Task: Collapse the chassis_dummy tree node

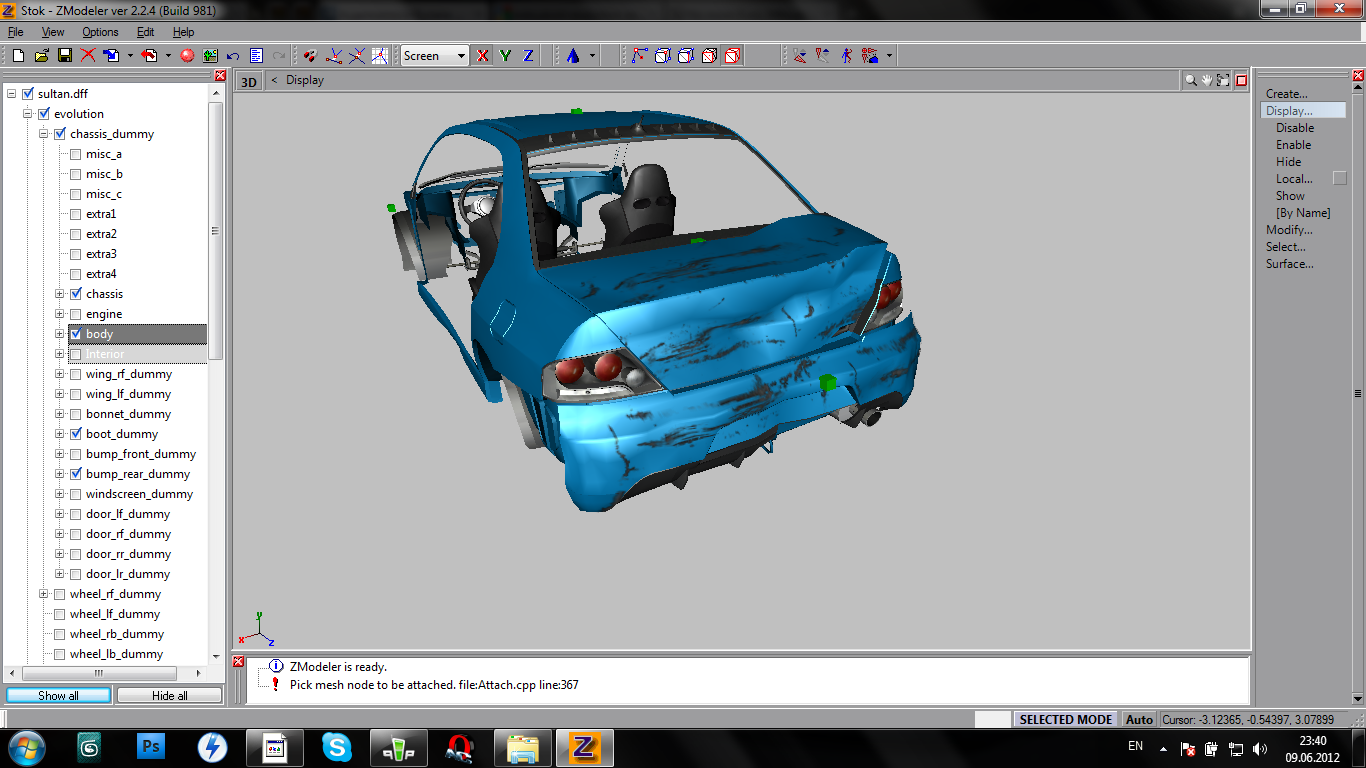Action: [x=43, y=134]
